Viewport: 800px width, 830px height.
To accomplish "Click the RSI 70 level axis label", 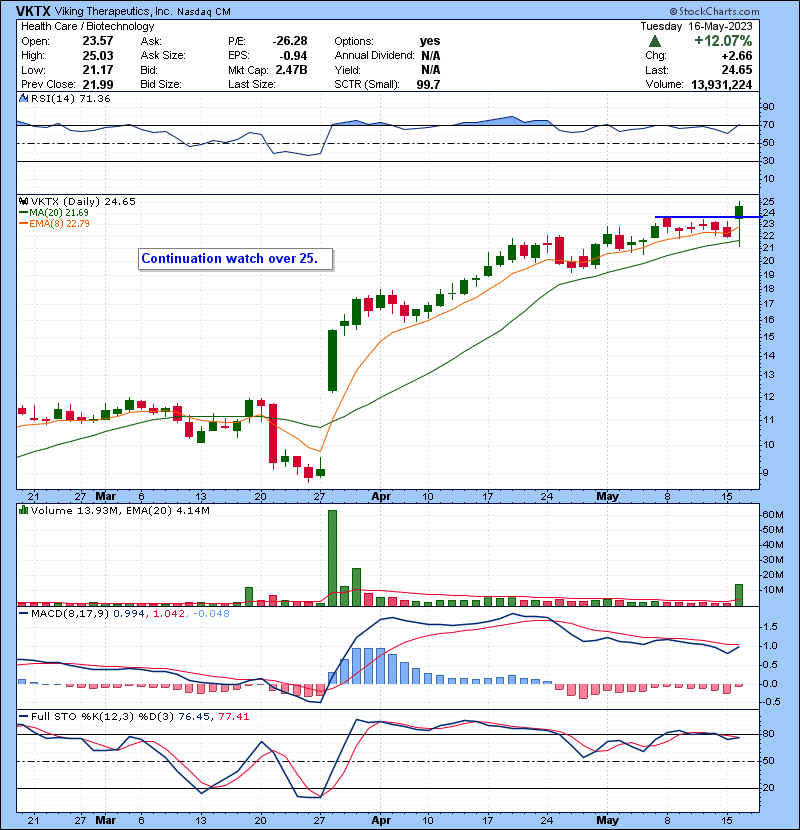I will (768, 125).
